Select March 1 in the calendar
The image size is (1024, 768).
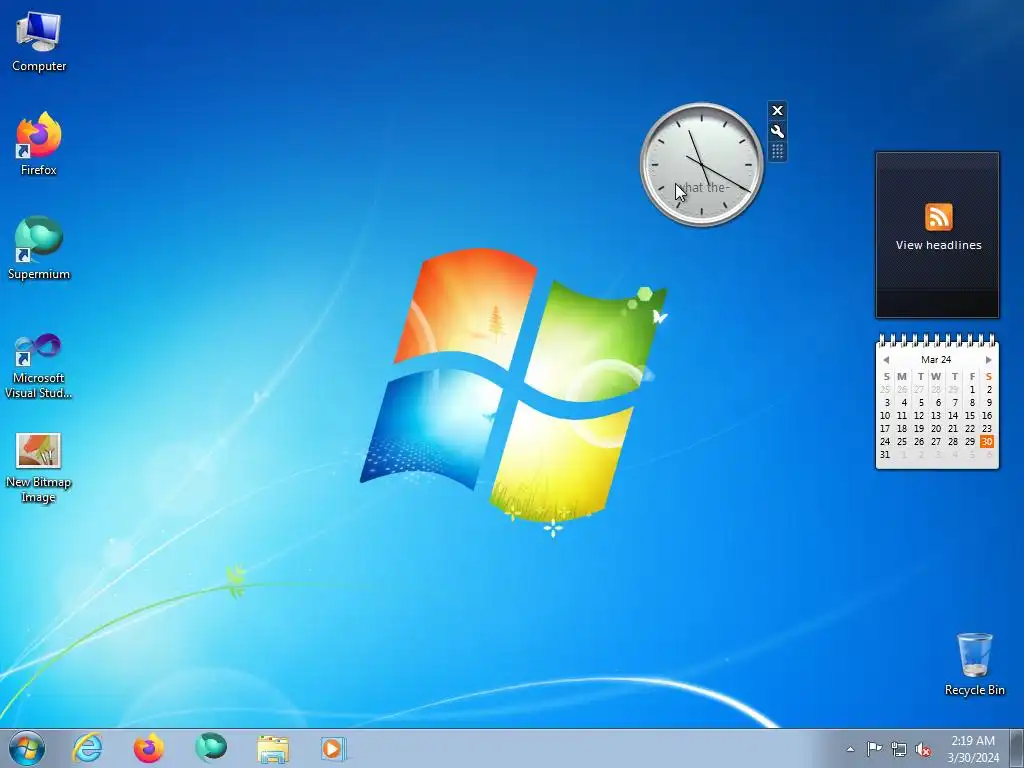[x=972, y=389]
